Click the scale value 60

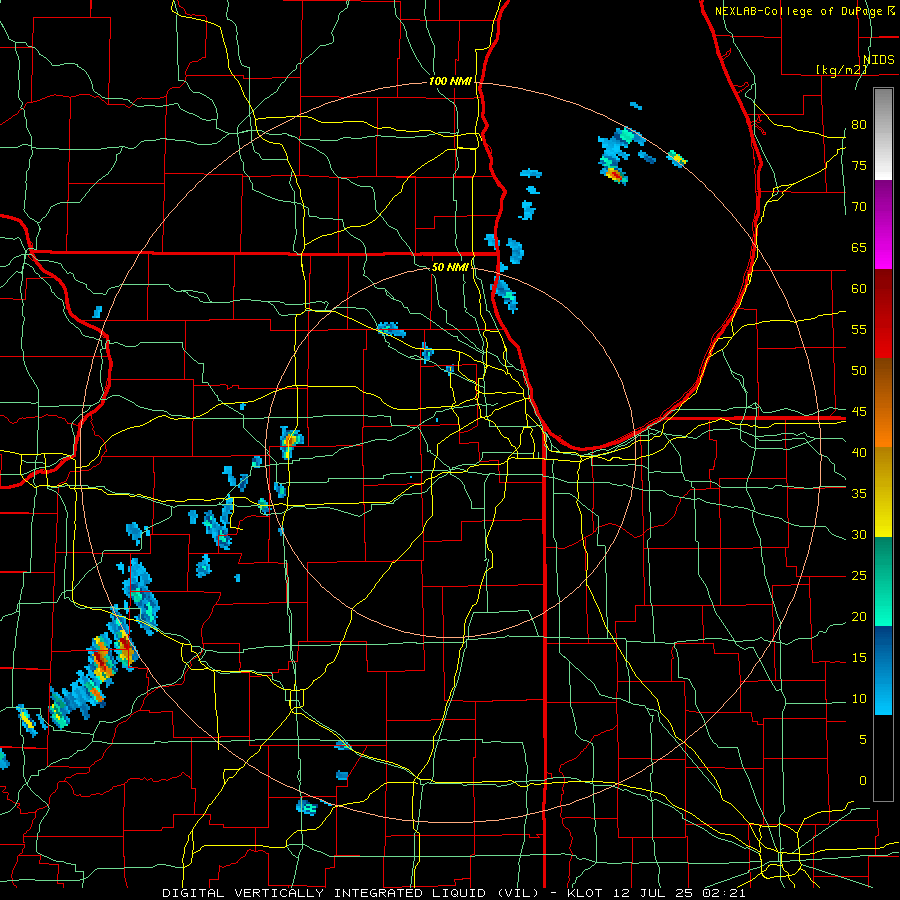859,289
